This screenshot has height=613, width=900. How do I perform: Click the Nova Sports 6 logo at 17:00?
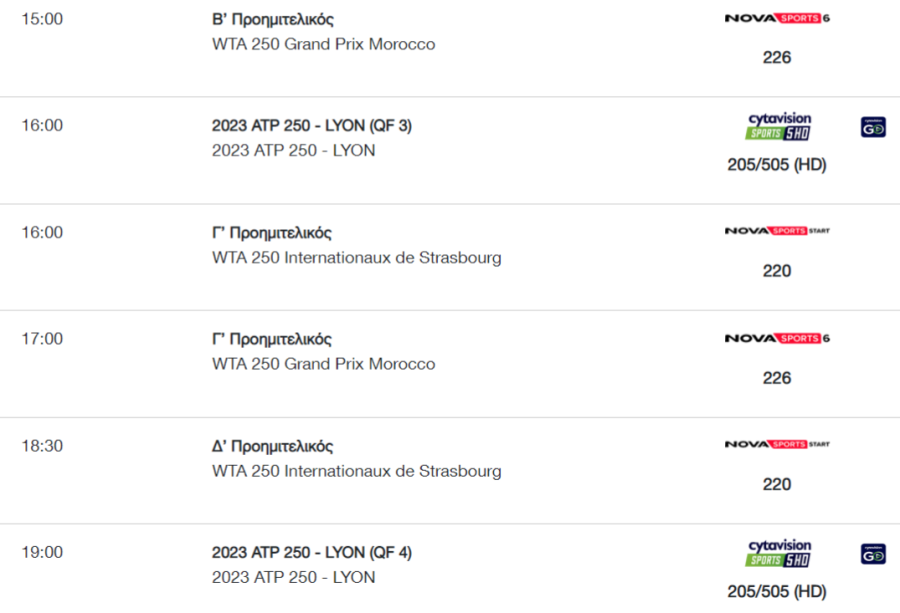(777, 338)
